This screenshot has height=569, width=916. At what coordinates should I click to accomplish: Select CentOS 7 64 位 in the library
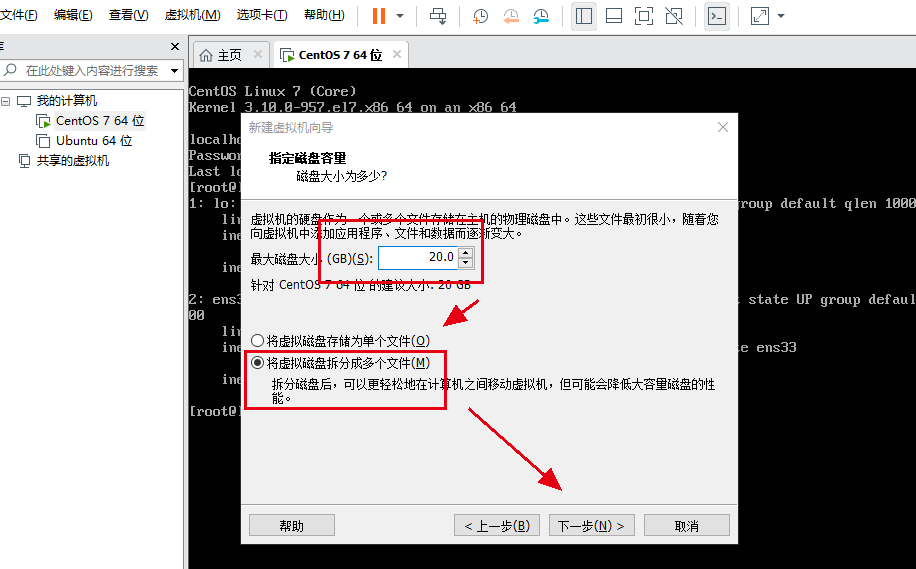(99, 121)
